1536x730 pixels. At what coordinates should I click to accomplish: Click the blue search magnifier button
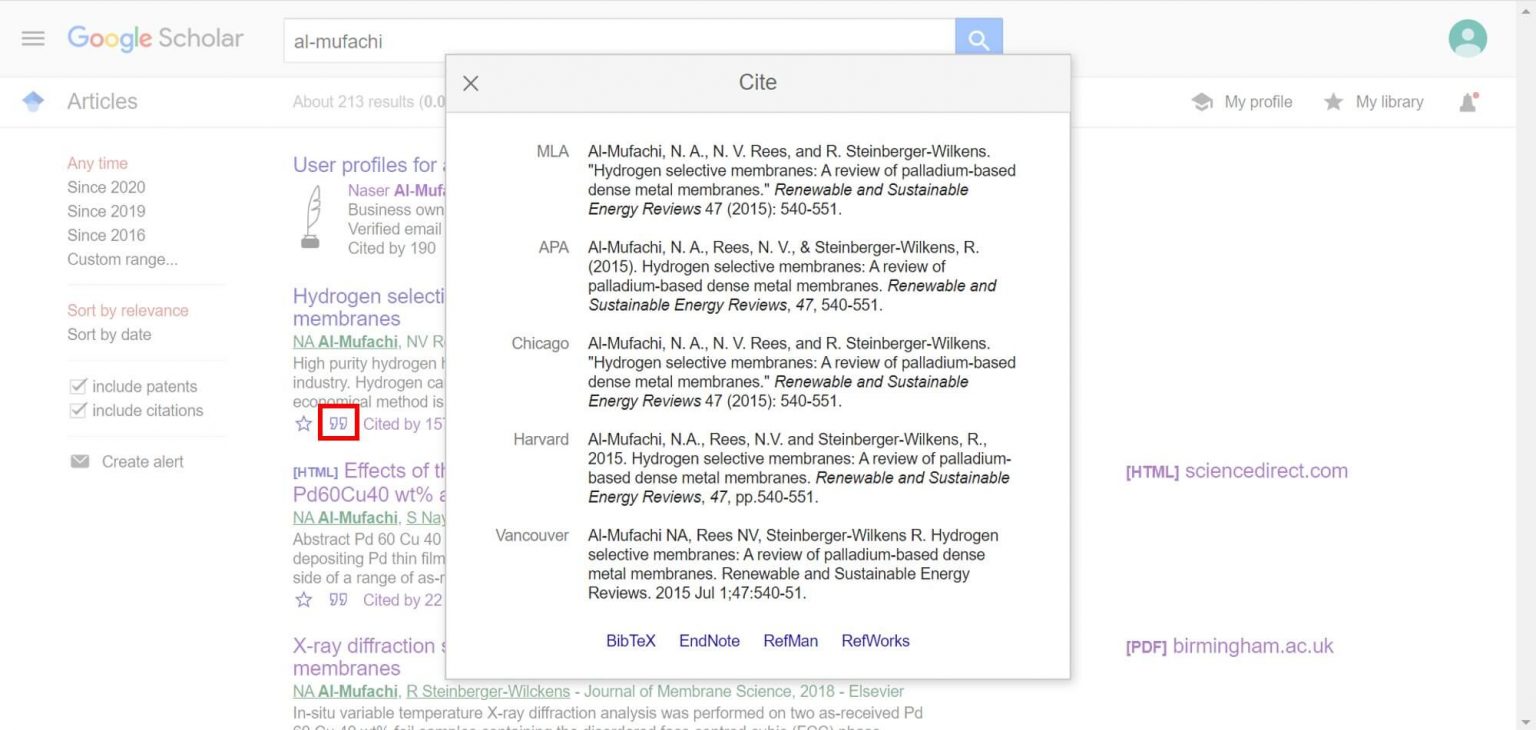coord(978,40)
